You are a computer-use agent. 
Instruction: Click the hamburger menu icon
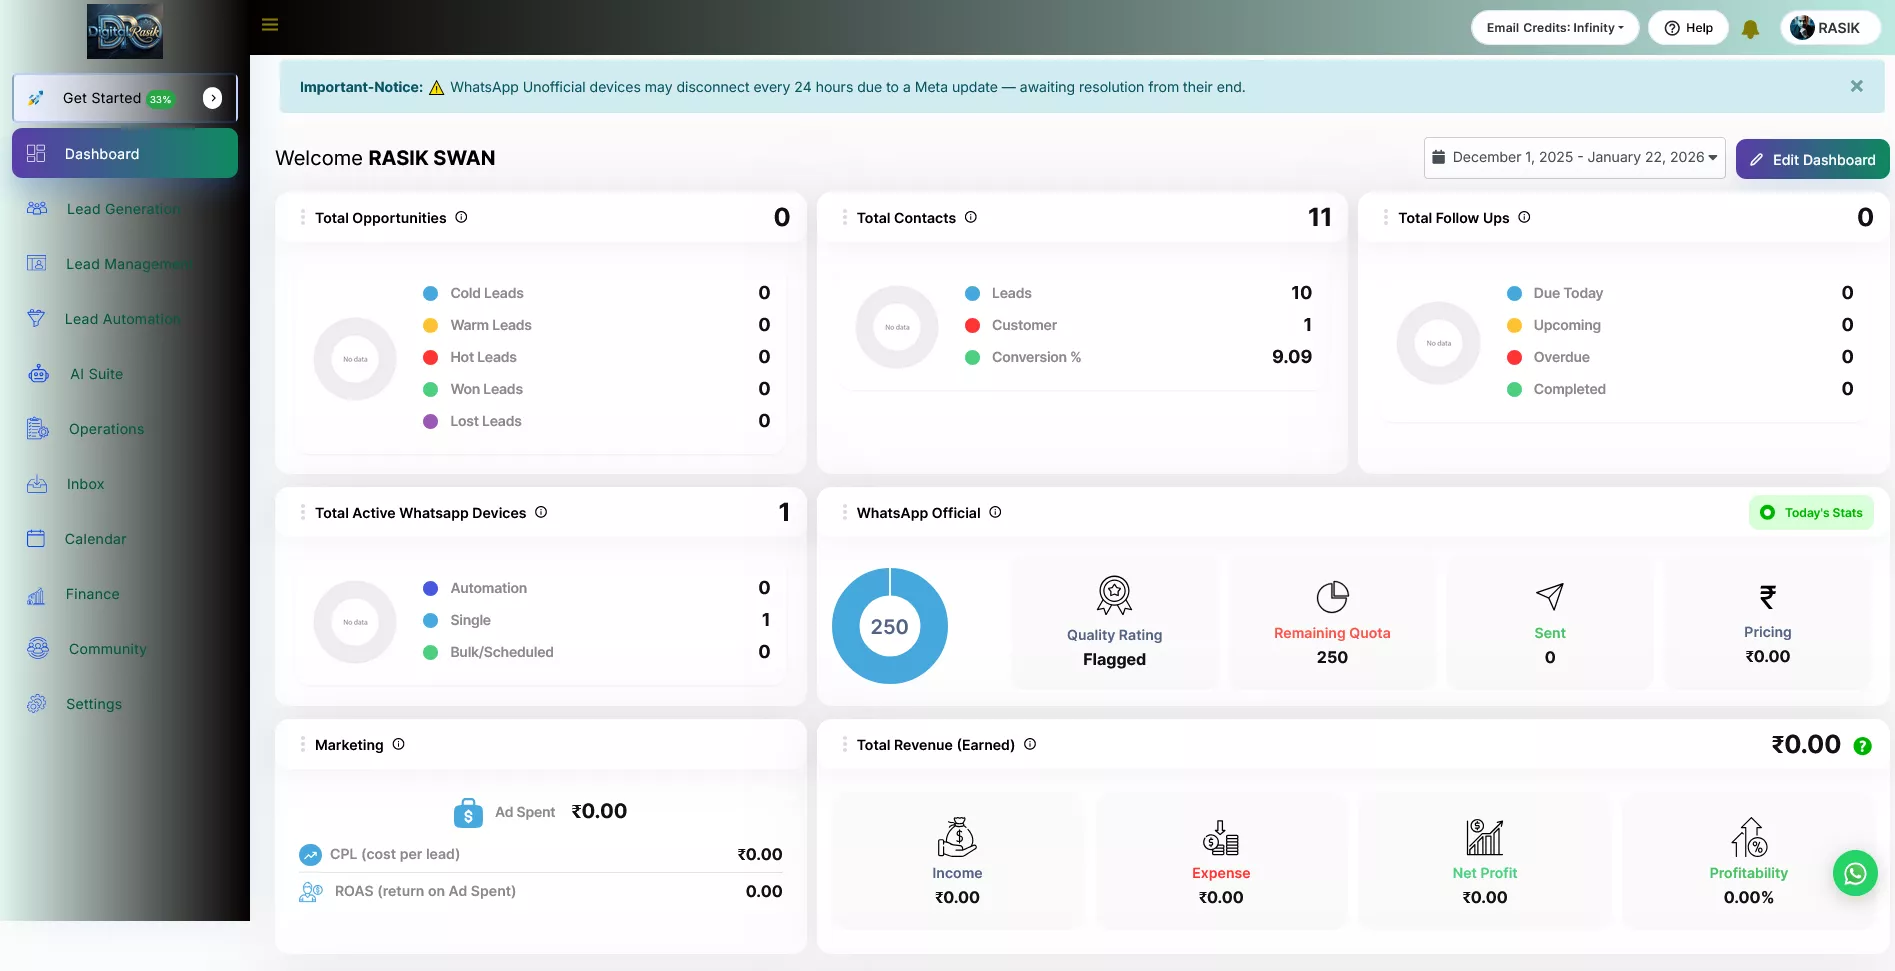270,25
